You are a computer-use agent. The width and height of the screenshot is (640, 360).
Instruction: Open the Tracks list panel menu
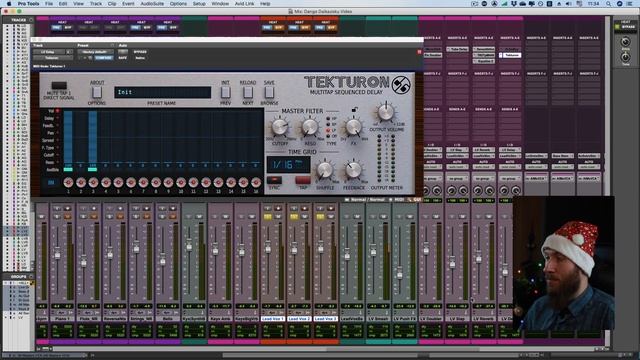(x=31, y=20)
